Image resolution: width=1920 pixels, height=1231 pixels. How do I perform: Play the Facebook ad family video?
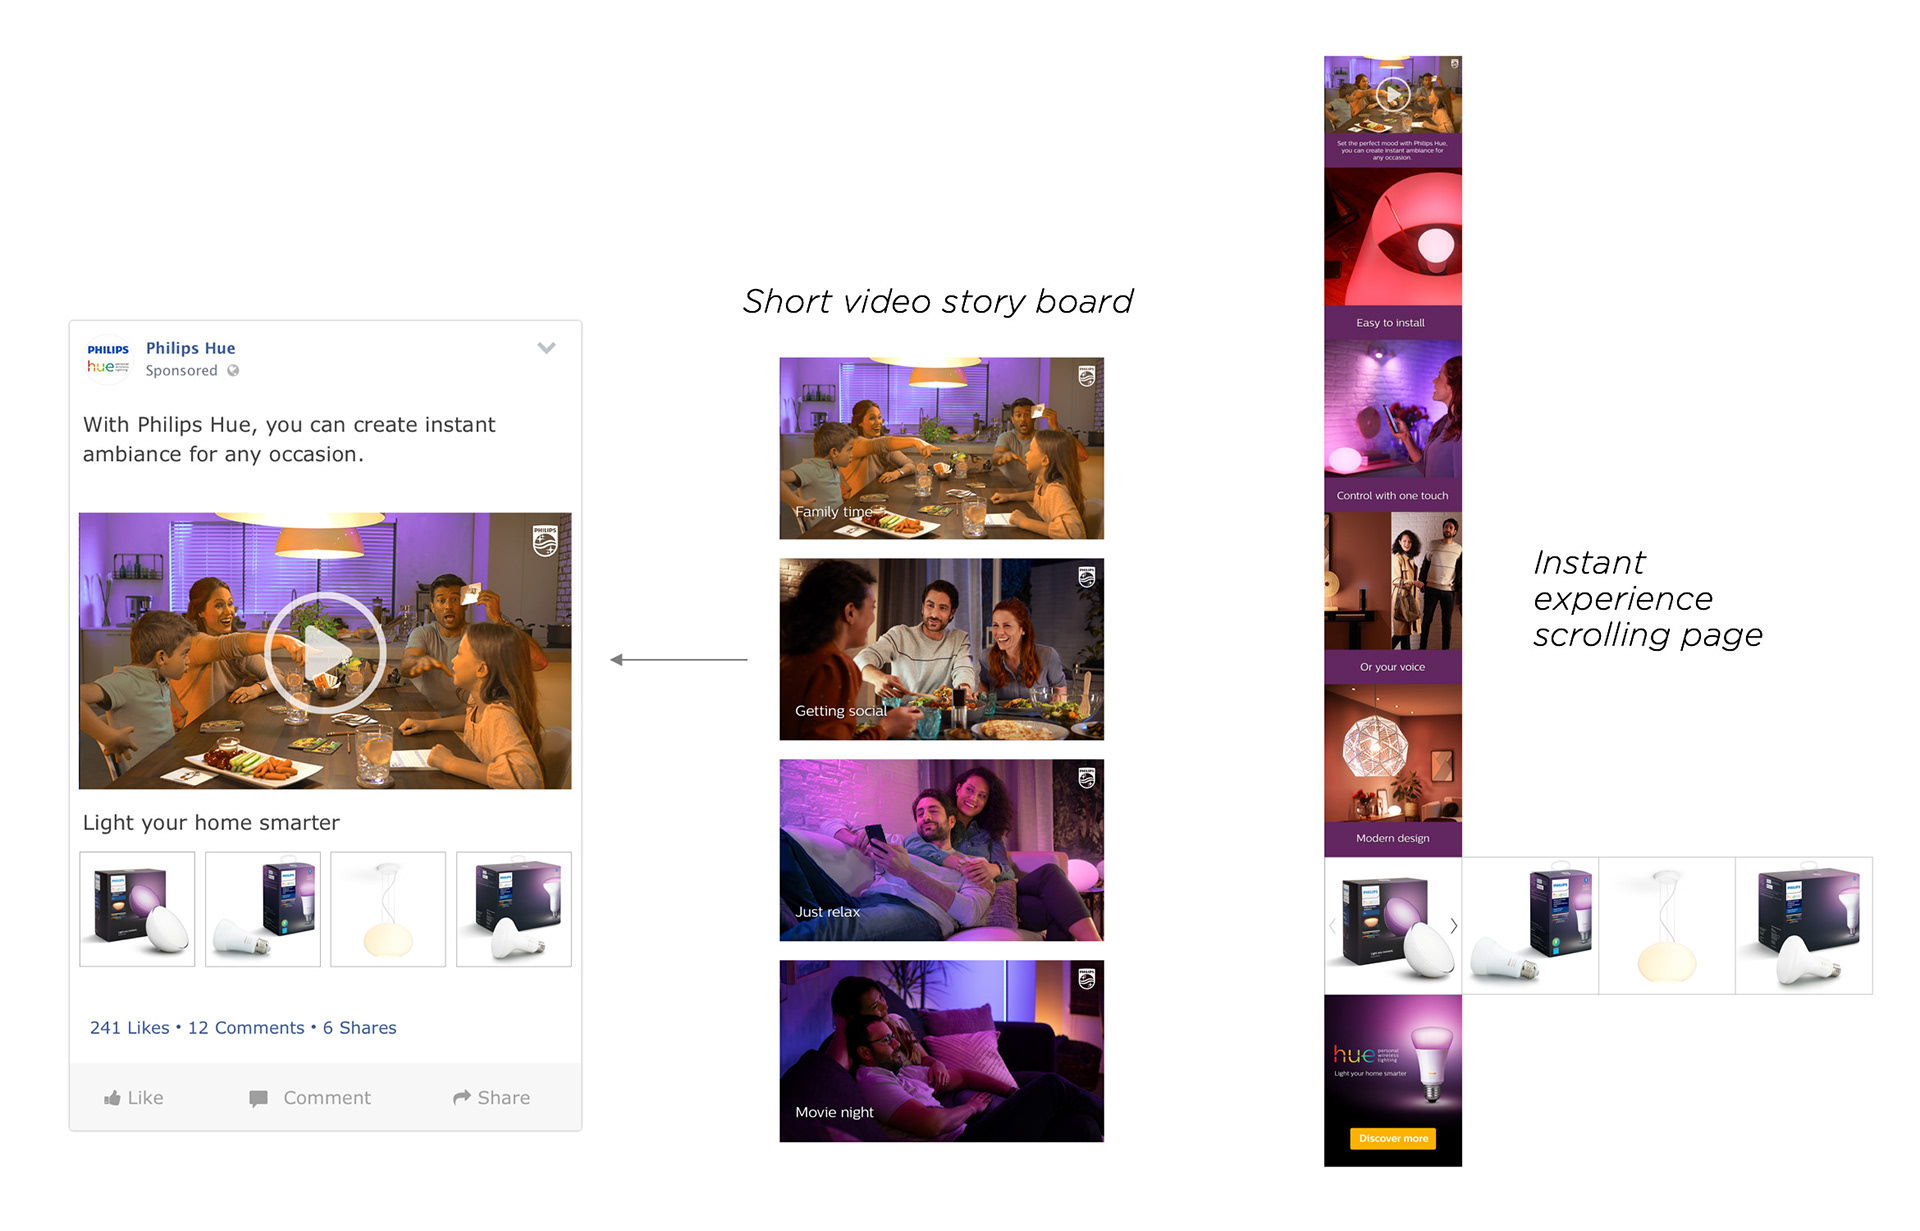point(325,652)
